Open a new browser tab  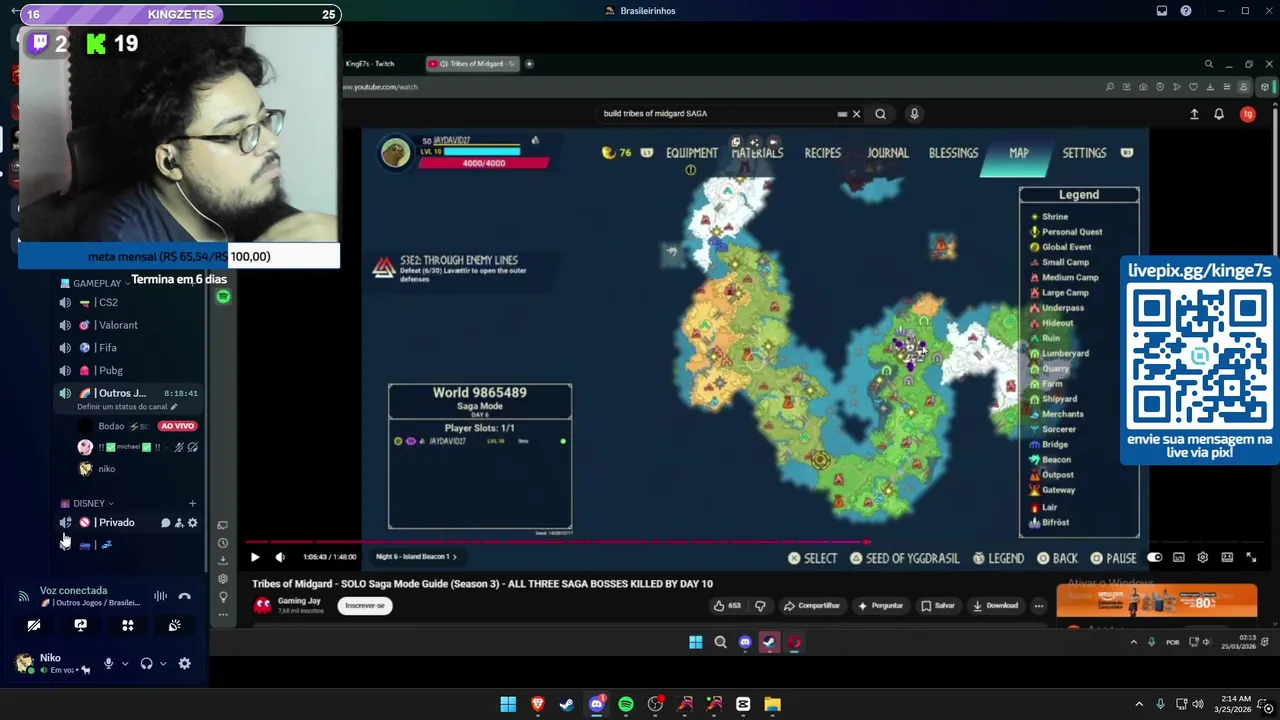point(529,64)
